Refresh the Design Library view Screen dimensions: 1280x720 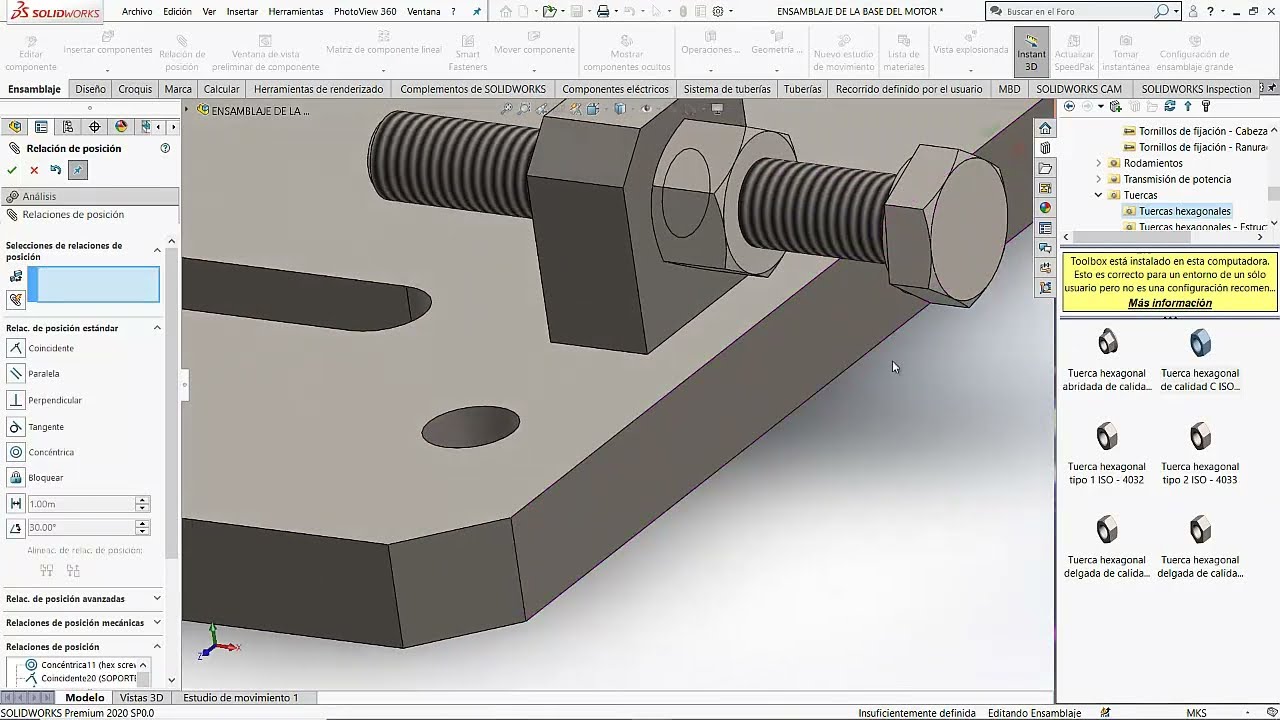(x=1170, y=106)
